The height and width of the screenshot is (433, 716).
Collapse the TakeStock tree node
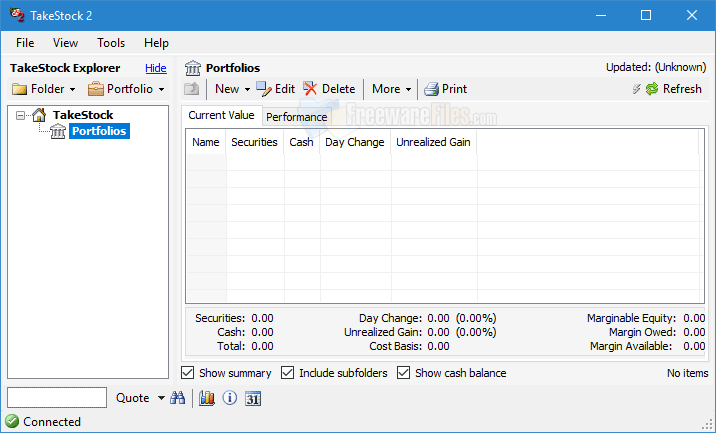pos(20,115)
